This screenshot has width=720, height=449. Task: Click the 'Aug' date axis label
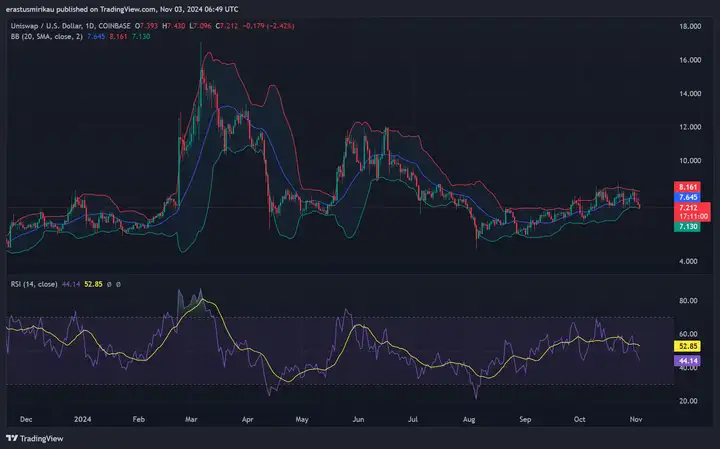[469, 419]
